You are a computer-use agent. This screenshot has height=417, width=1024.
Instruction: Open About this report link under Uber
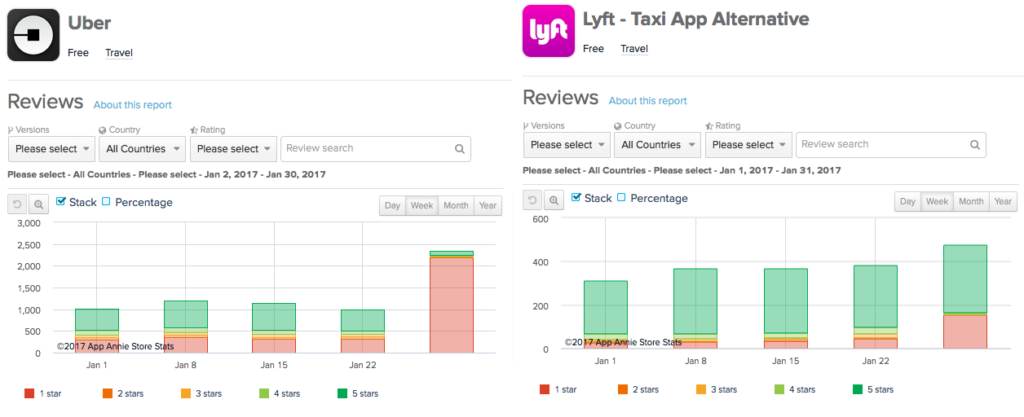[133, 104]
